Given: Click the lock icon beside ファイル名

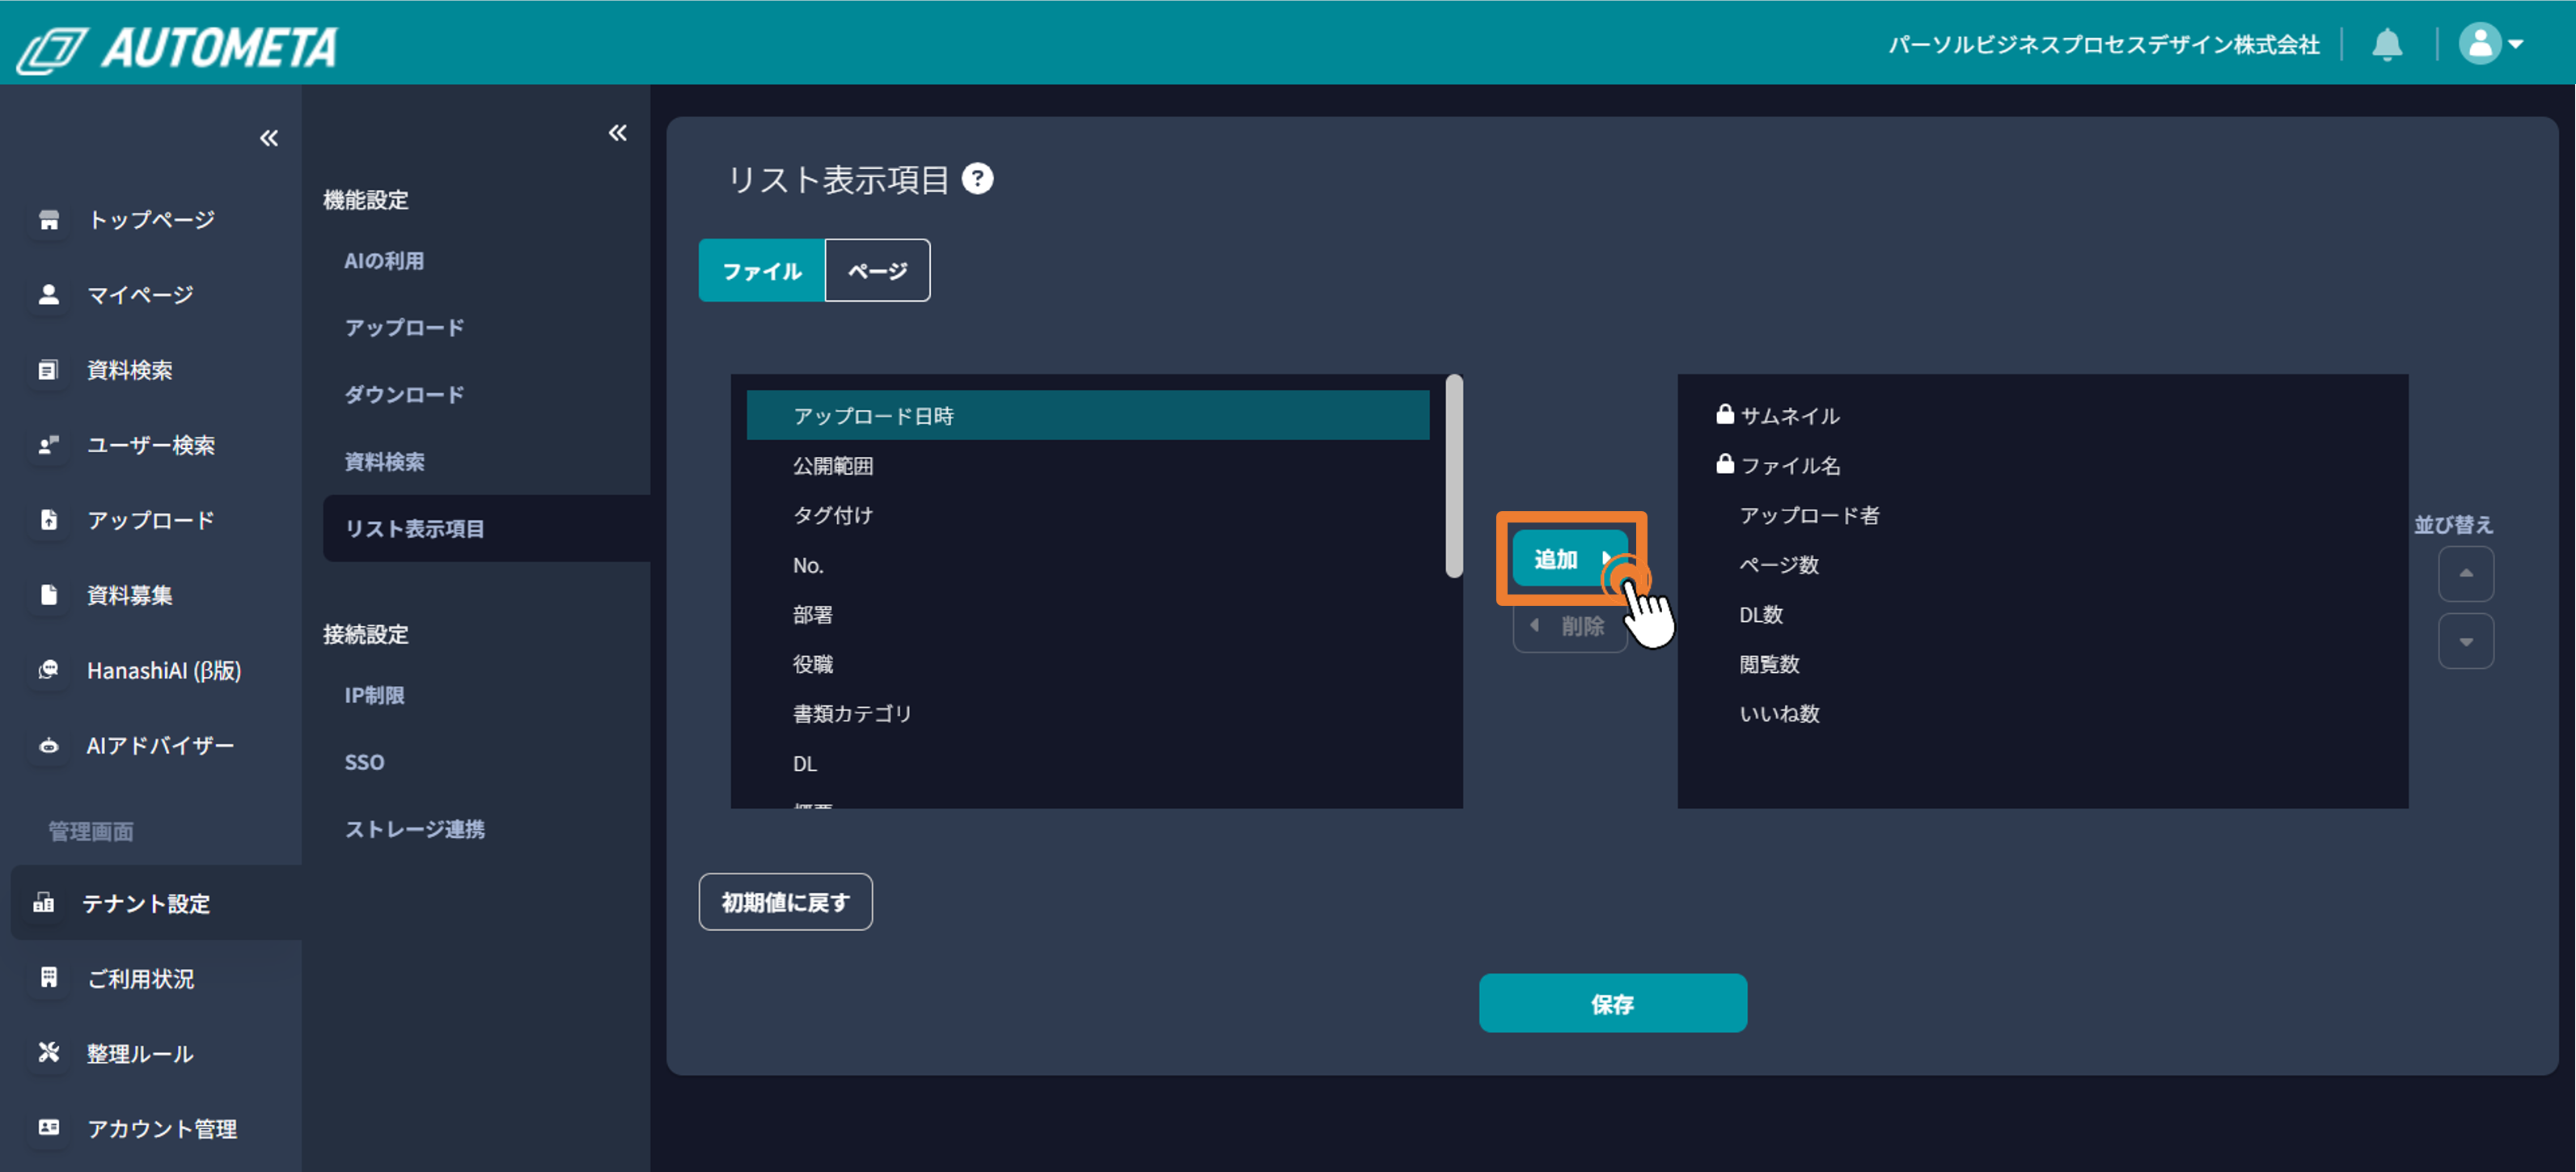Looking at the screenshot, I should click(x=1725, y=464).
